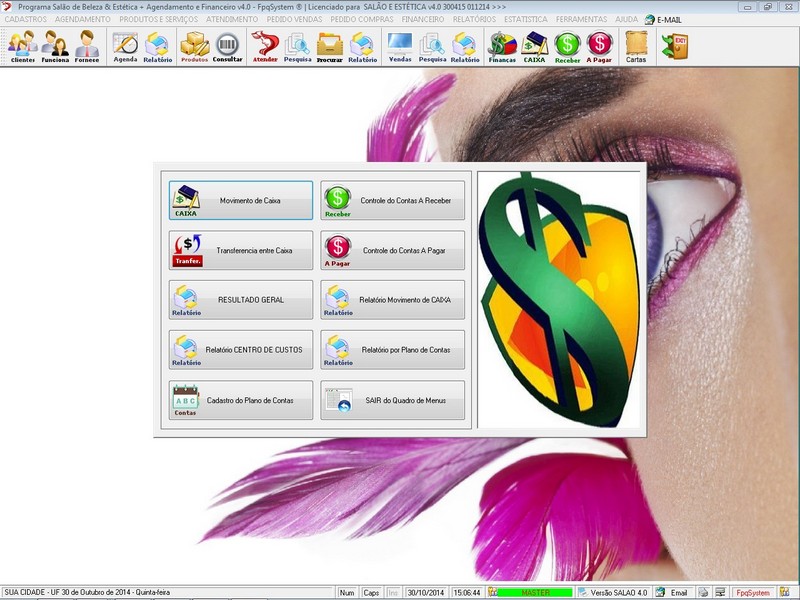Open the PEDIDO VENDAS menu
Image resolution: width=800 pixels, height=600 pixels.
click(294, 19)
